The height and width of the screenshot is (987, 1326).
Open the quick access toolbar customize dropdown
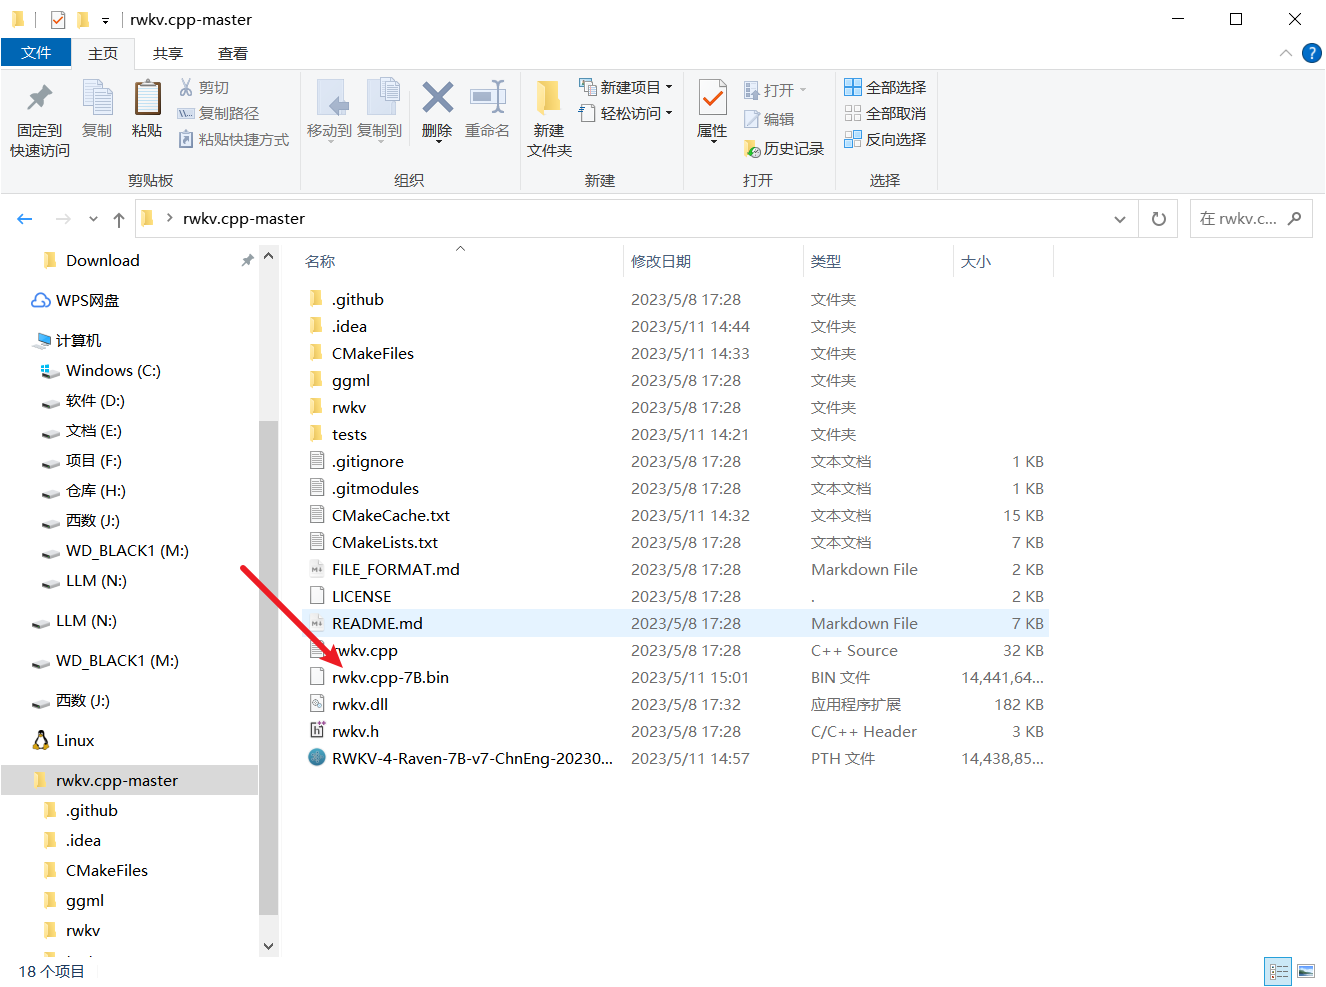point(105,20)
